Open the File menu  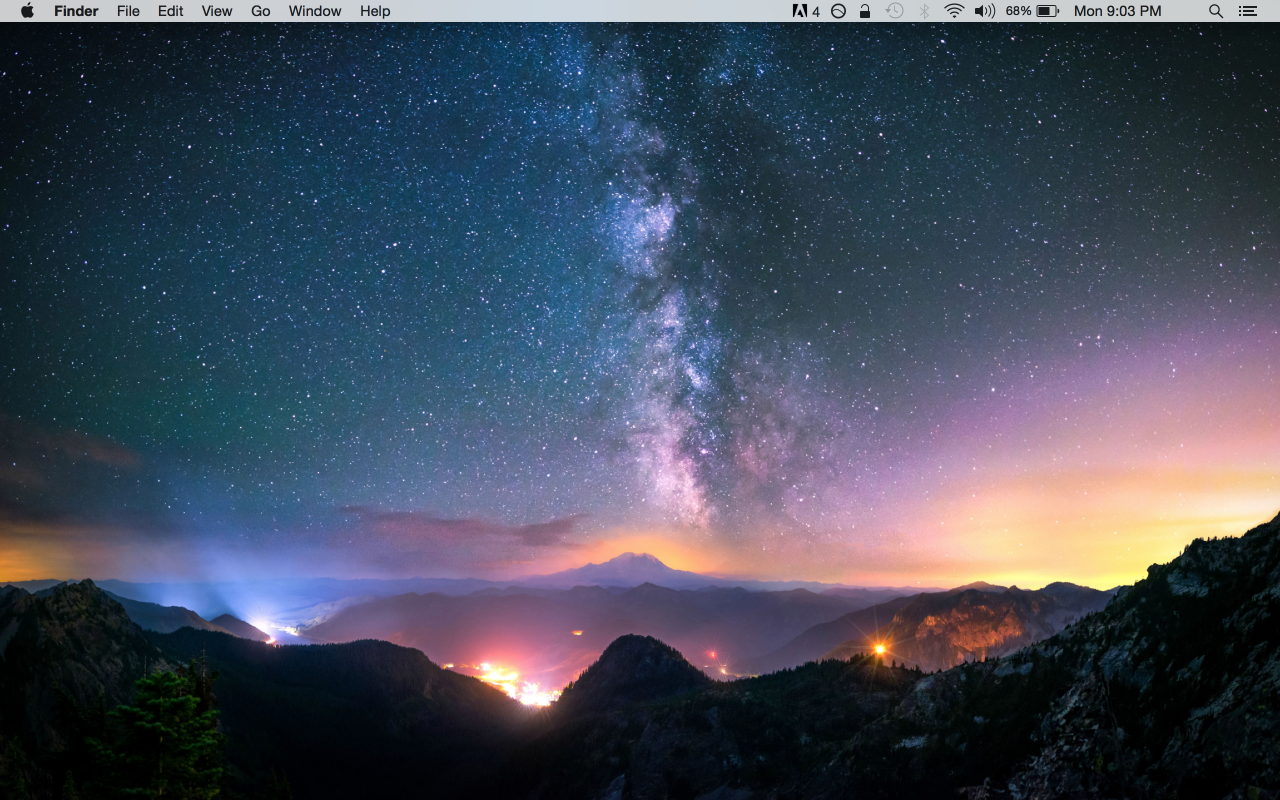(x=128, y=11)
